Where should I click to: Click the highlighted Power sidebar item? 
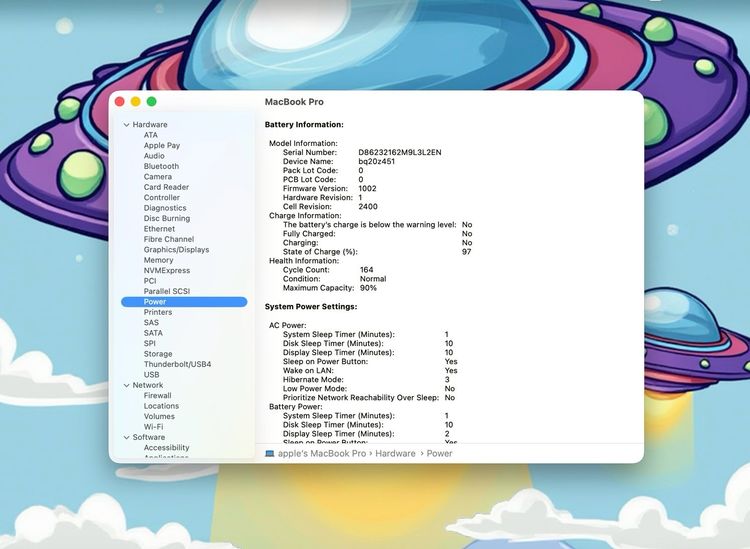(x=184, y=302)
